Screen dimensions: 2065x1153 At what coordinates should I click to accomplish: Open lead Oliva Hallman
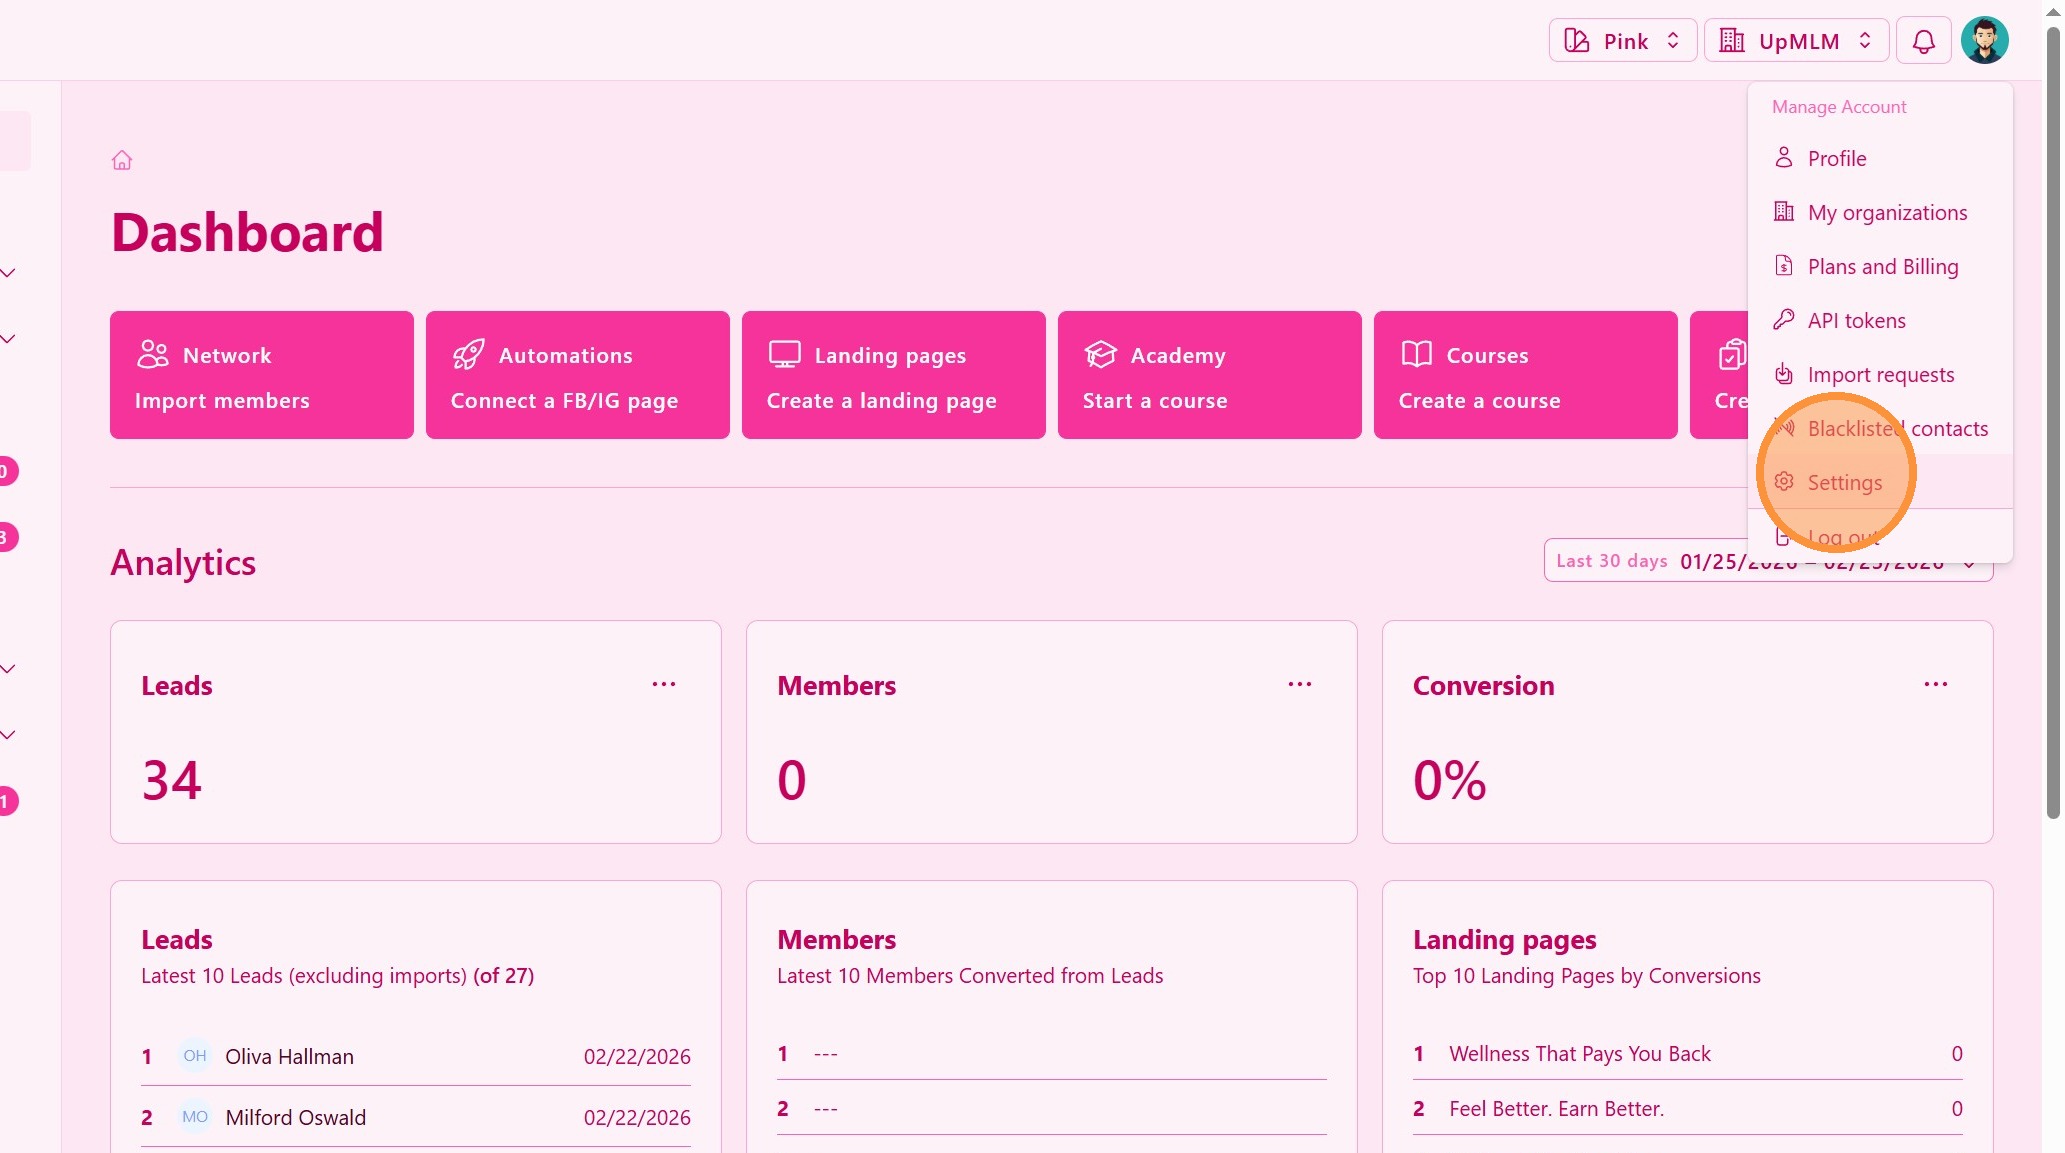pos(289,1057)
